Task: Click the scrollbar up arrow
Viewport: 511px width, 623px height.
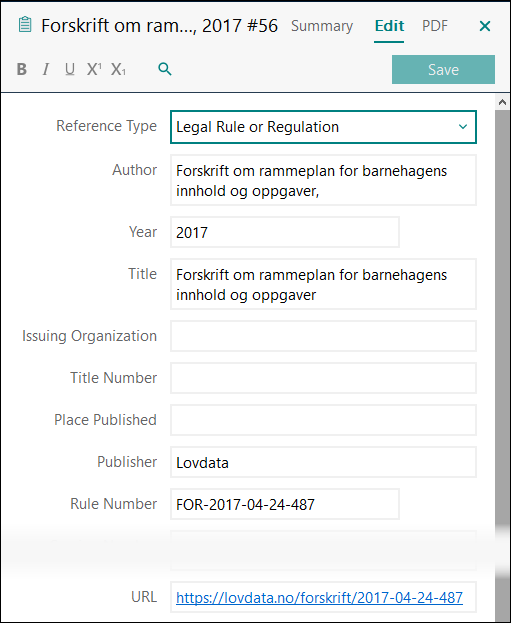Action: coord(502,103)
